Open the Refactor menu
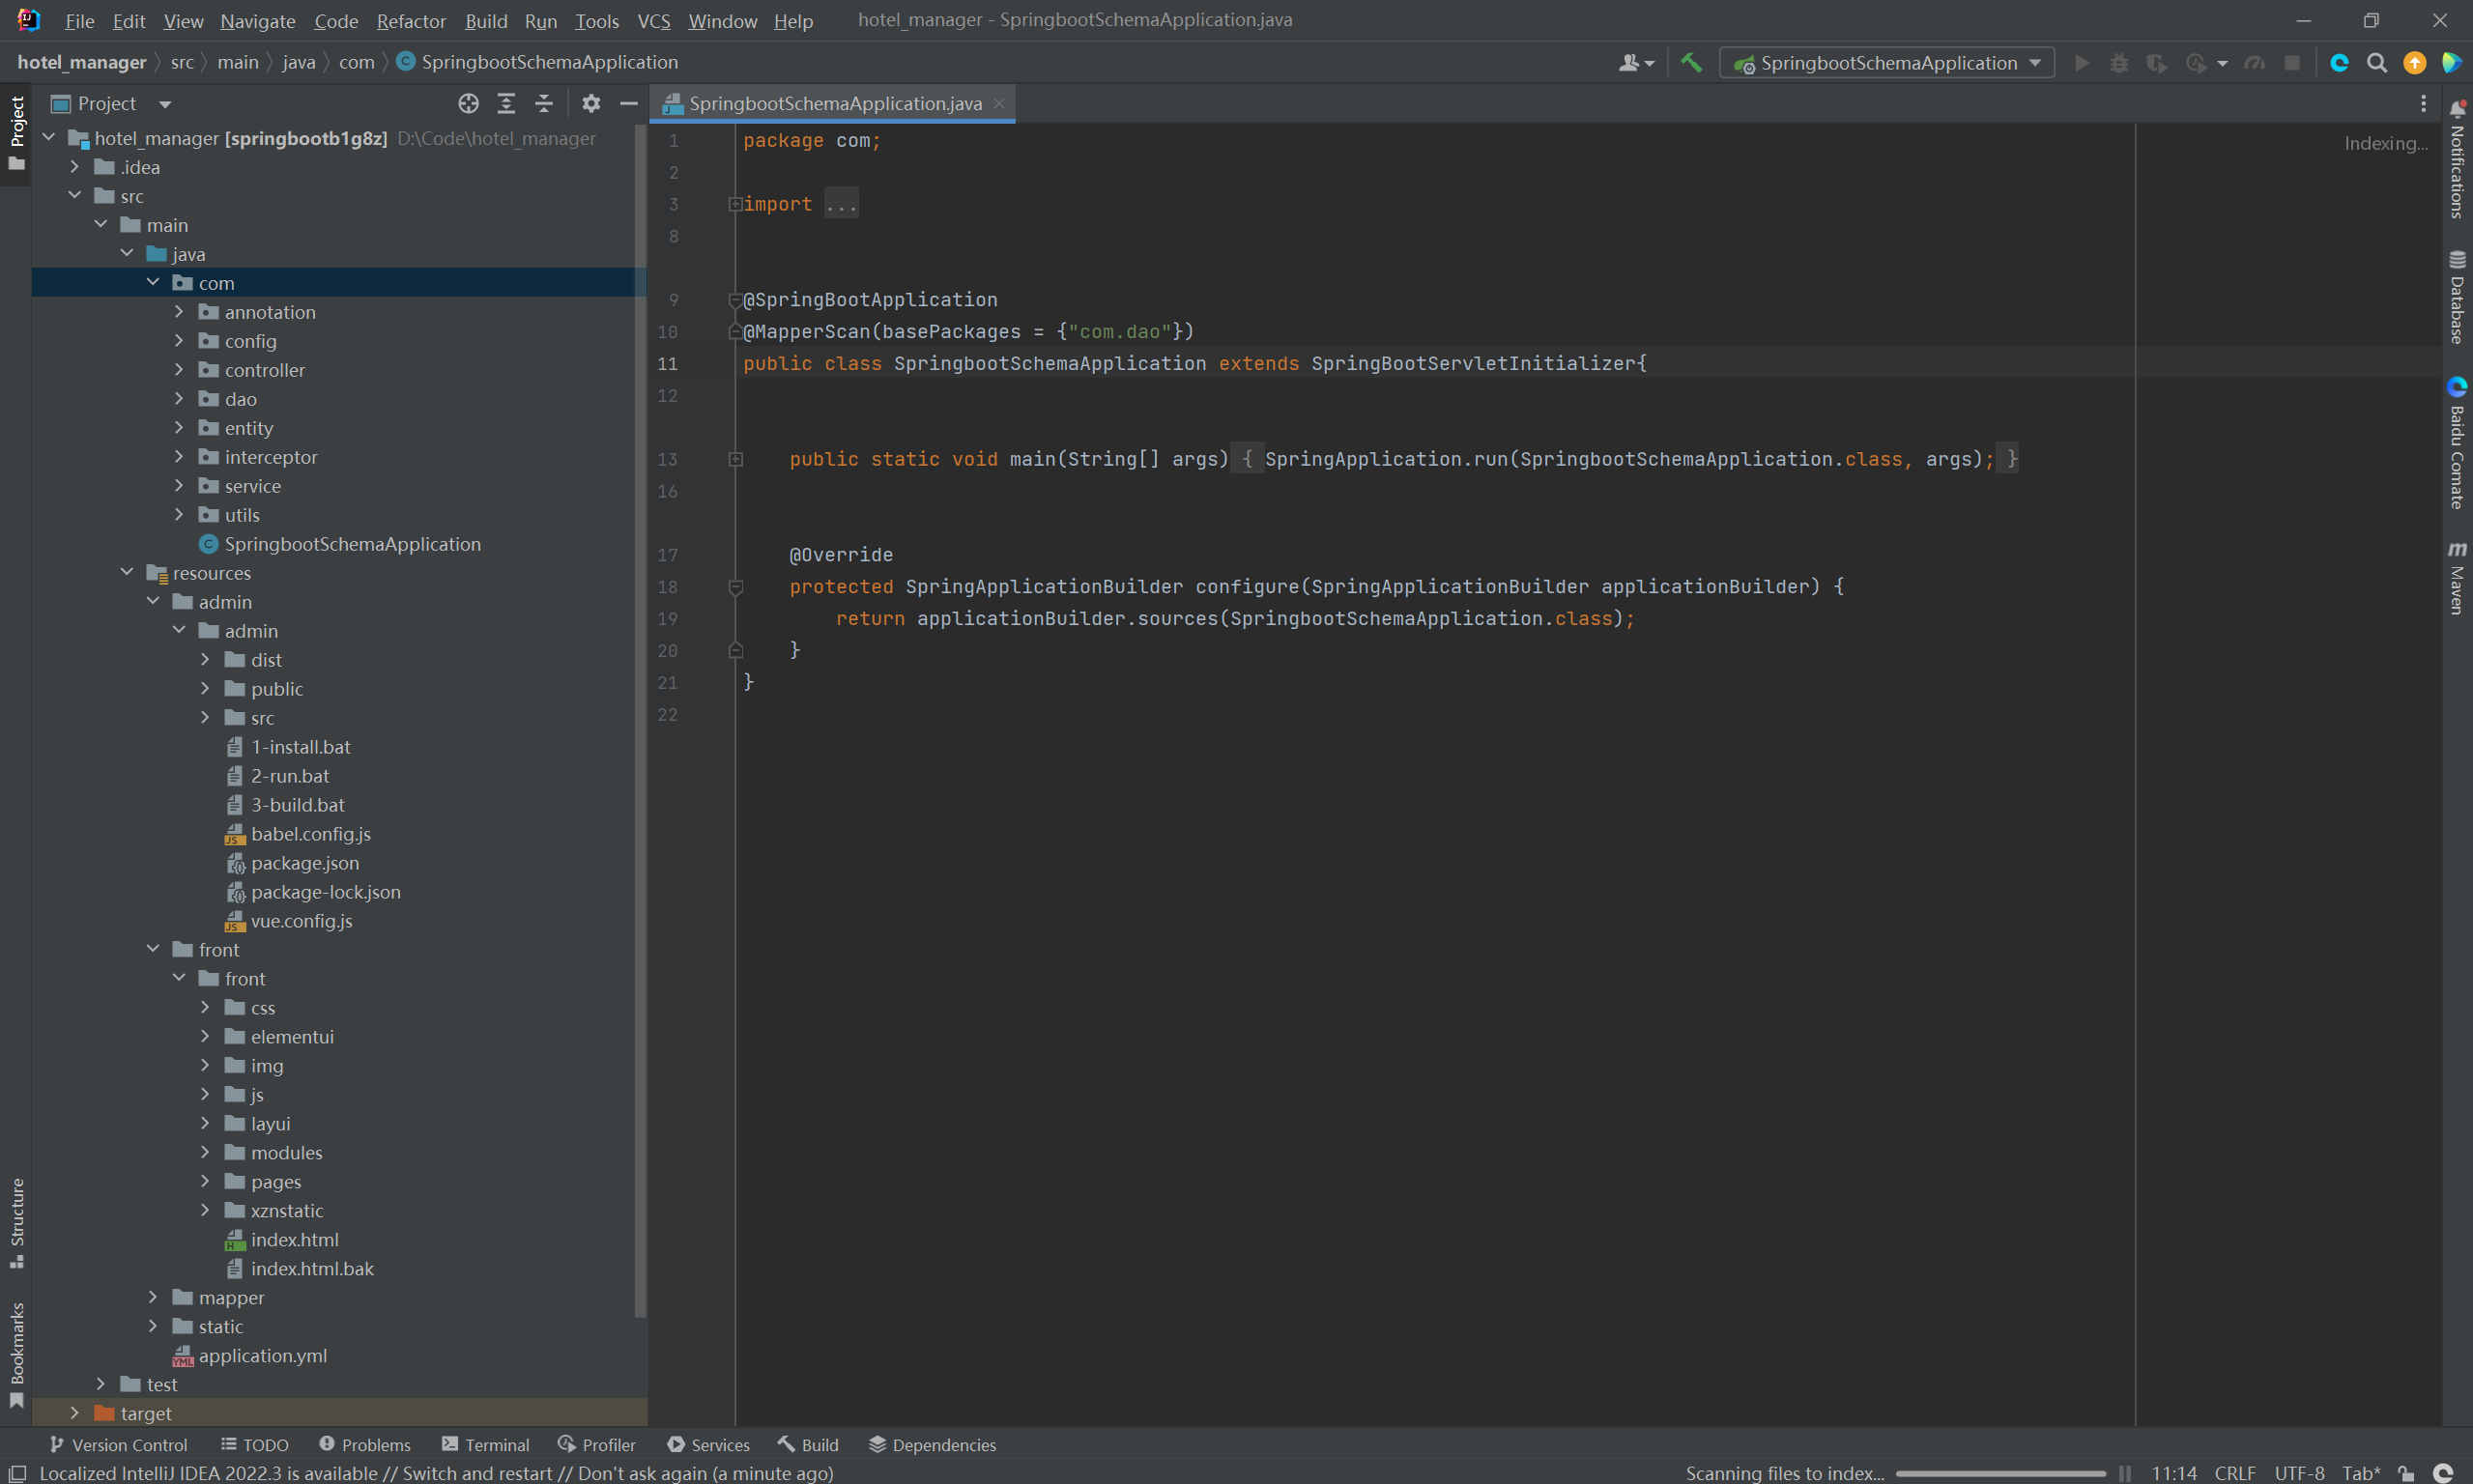Viewport: 2473px width, 1484px height. click(410, 21)
